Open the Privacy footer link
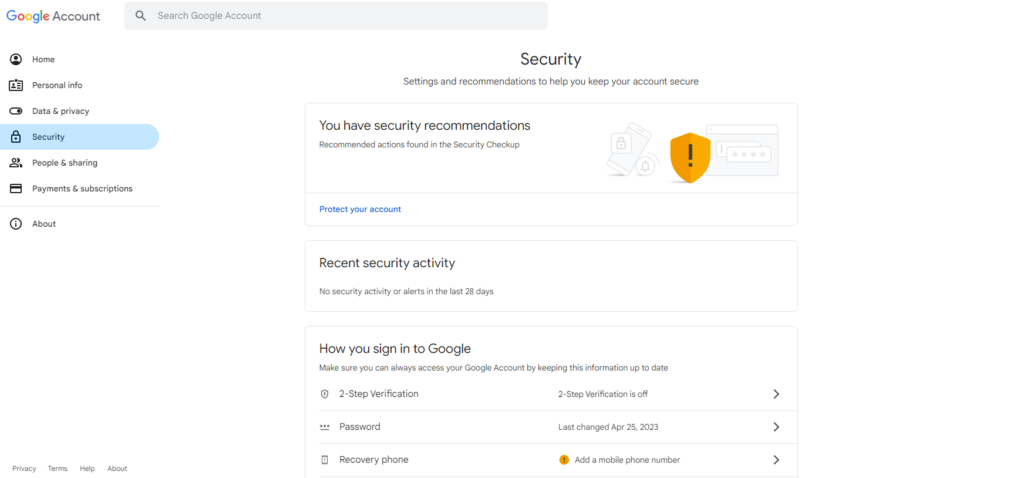Image resolution: width=1024 pixels, height=478 pixels. 24,468
